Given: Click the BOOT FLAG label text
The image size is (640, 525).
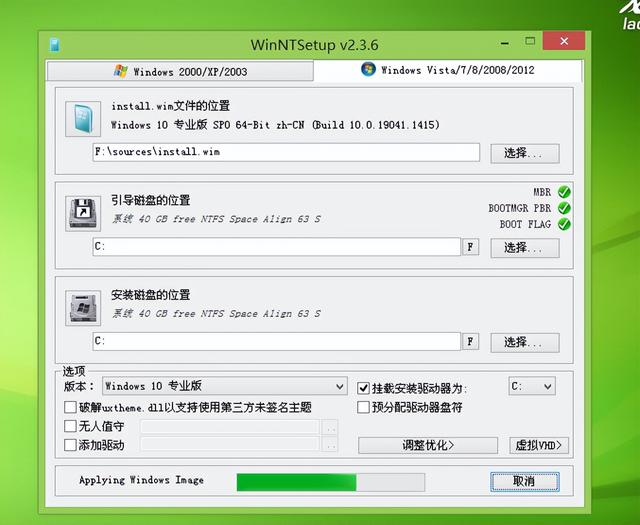Looking at the screenshot, I should point(525,224).
